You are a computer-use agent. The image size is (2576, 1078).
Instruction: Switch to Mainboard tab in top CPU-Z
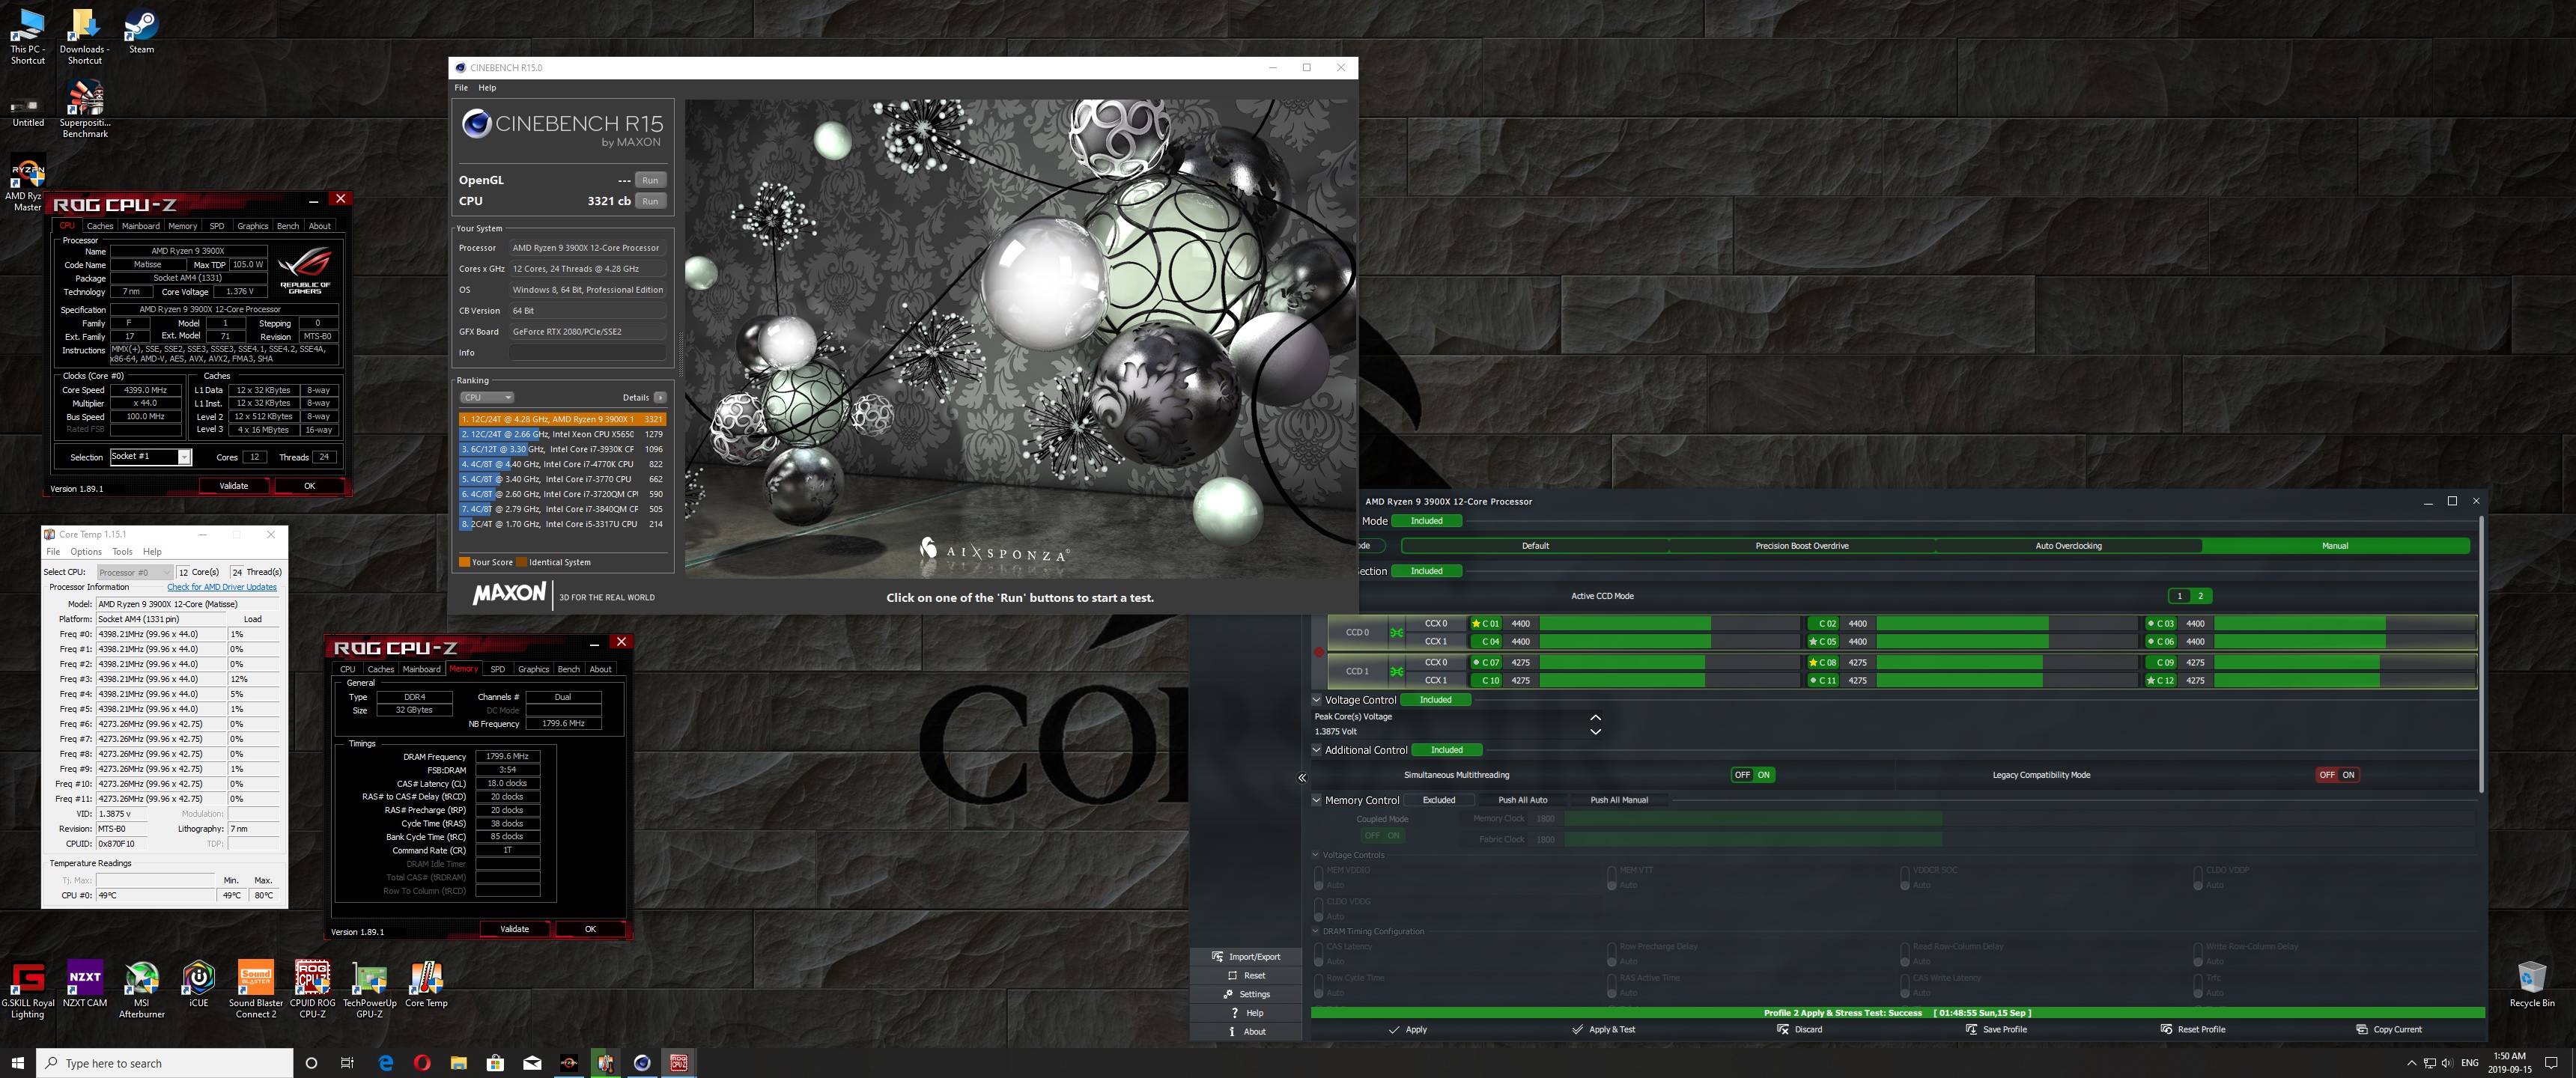click(x=140, y=226)
